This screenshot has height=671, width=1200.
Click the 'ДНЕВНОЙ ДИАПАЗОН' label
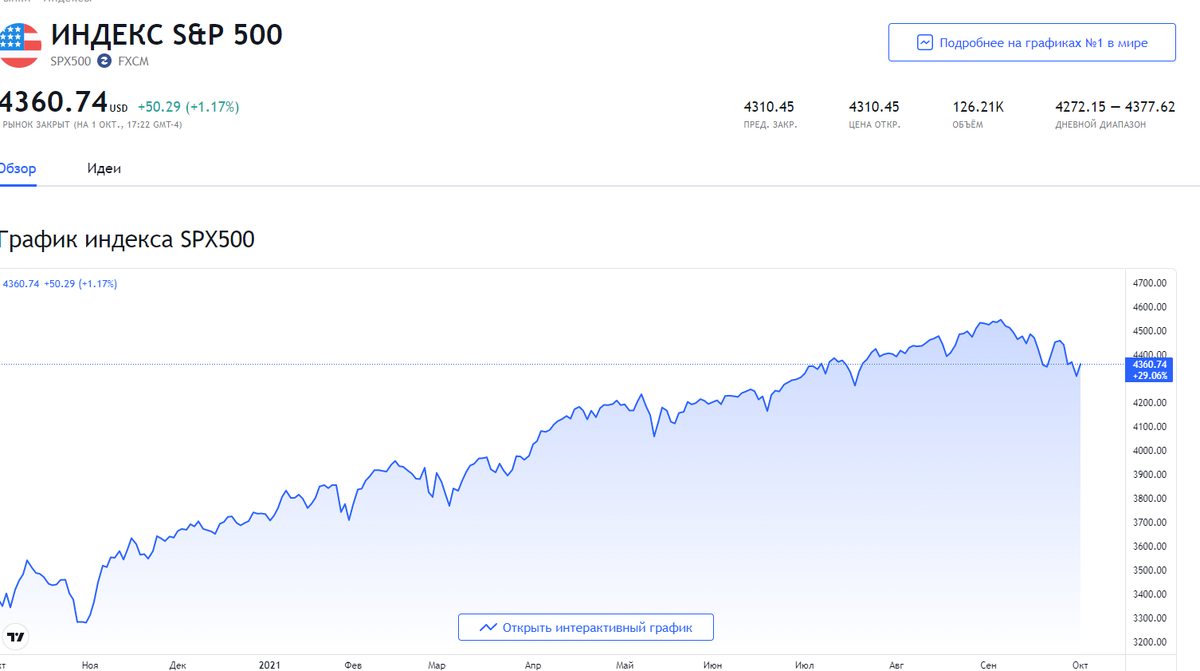(x=1101, y=125)
